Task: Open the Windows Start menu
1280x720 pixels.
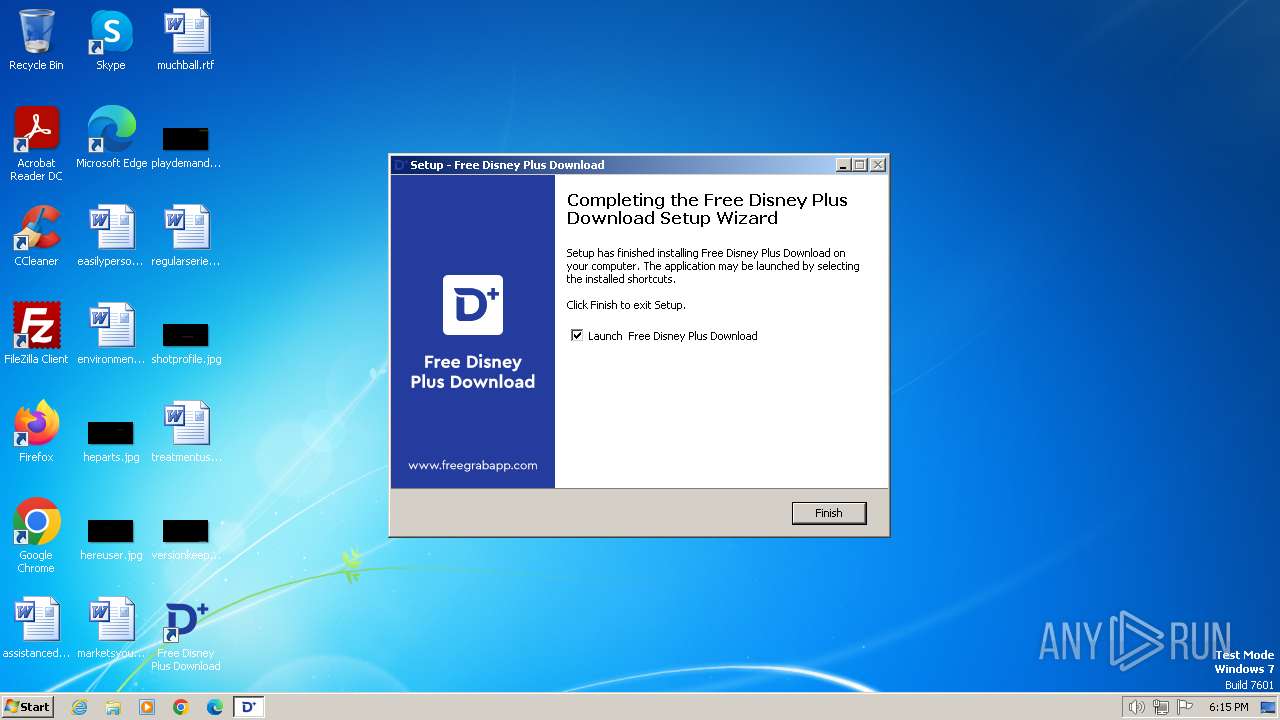Action: tap(27, 706)
